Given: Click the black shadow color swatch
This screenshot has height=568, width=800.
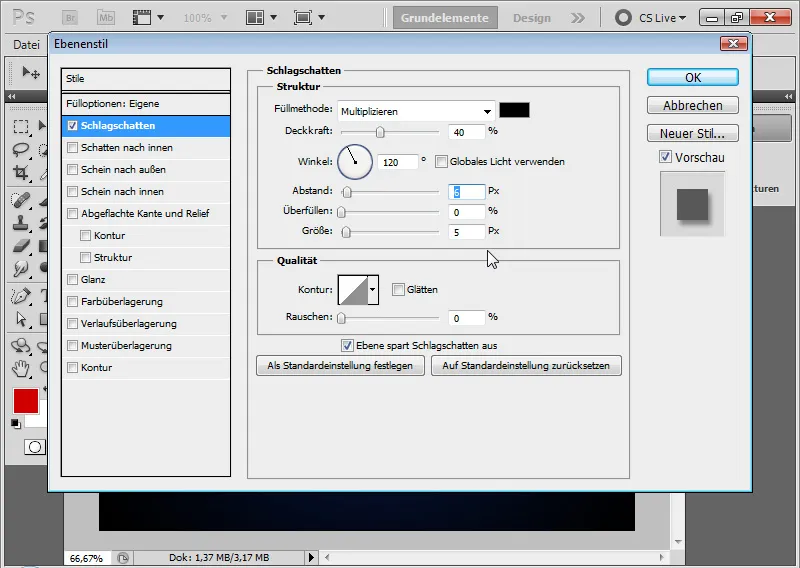Looking at the screenshot, I should click(x=514, y=110).
